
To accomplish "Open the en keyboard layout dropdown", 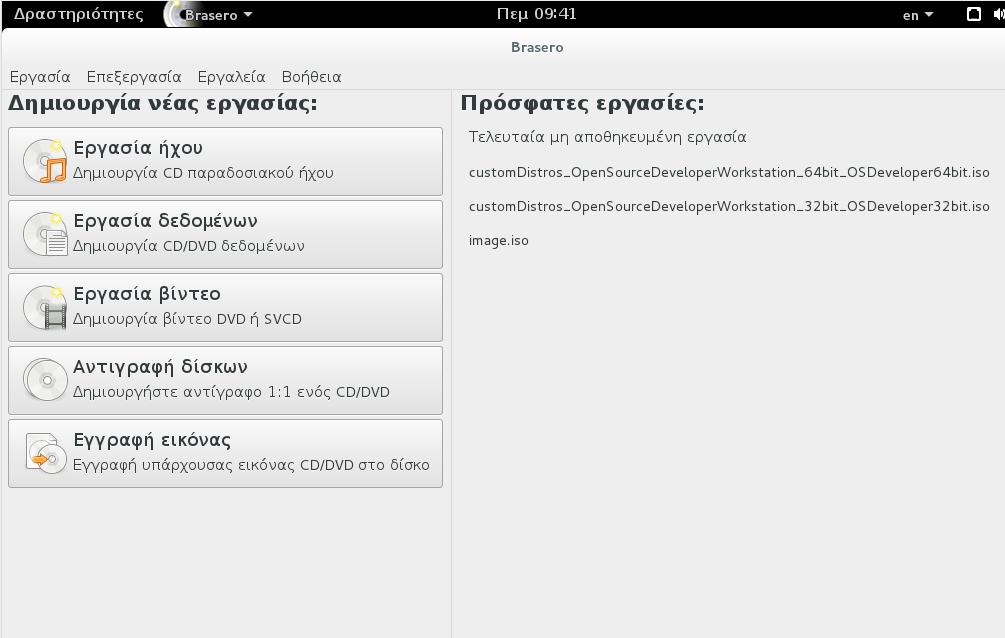I will tap(918, 15).
